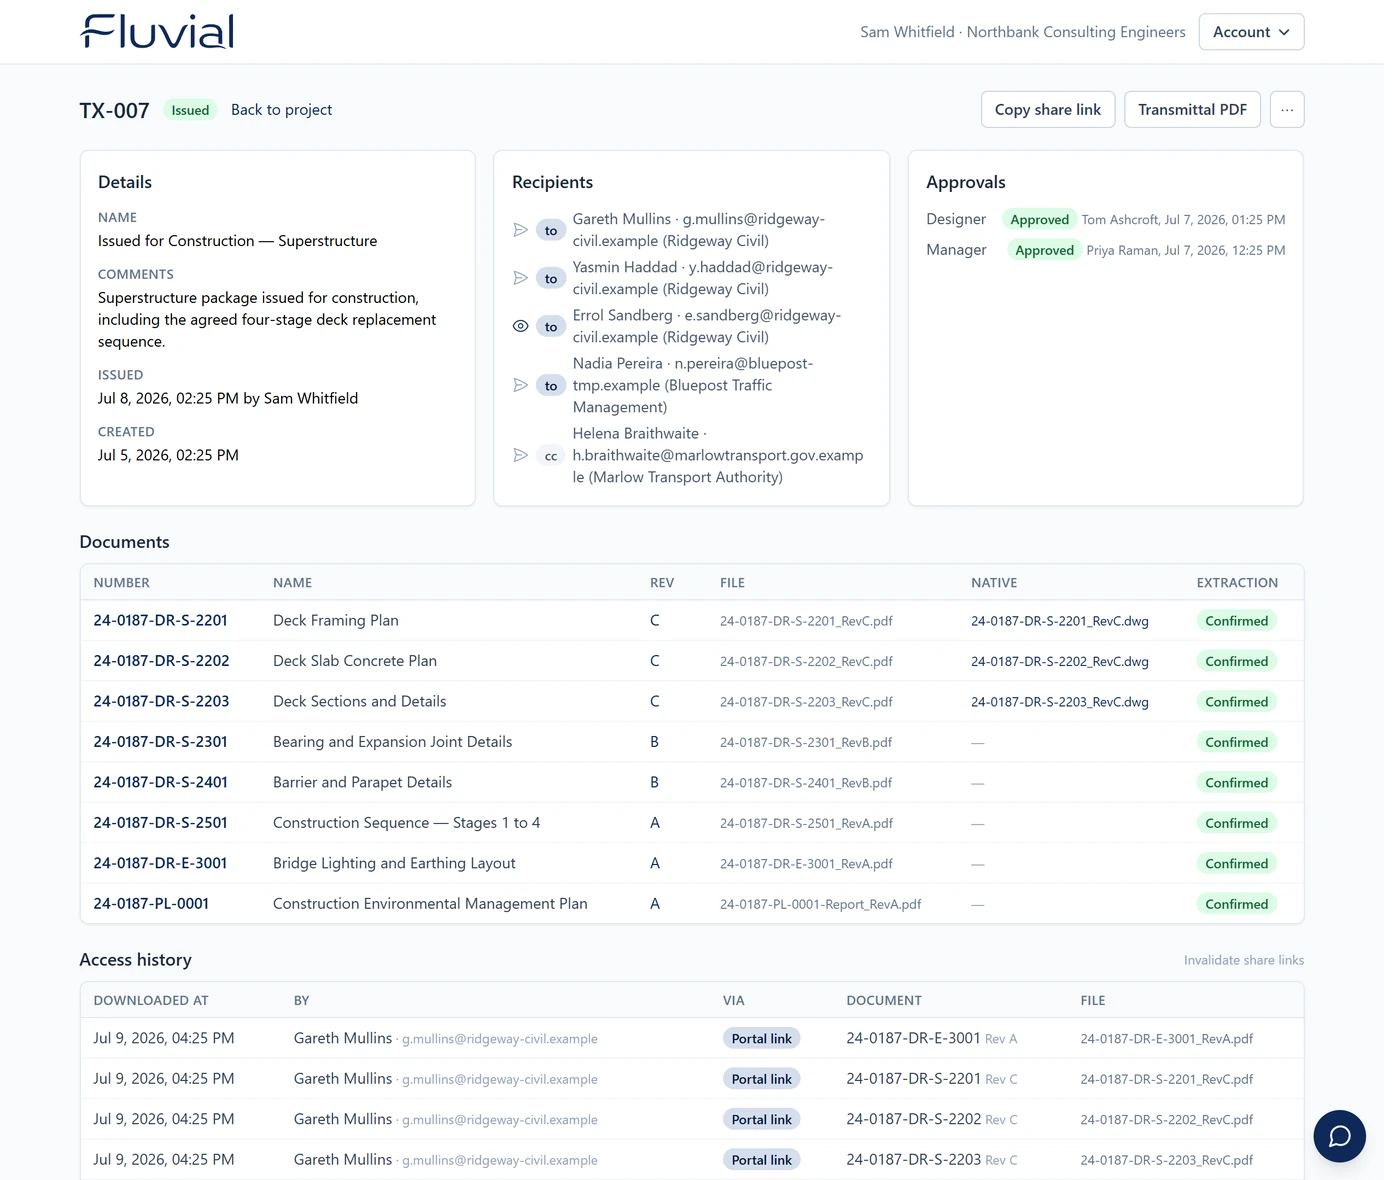Open document 24-0187-DR-S-2401
Screen dimensions: 1400x1180
(160, 782)
